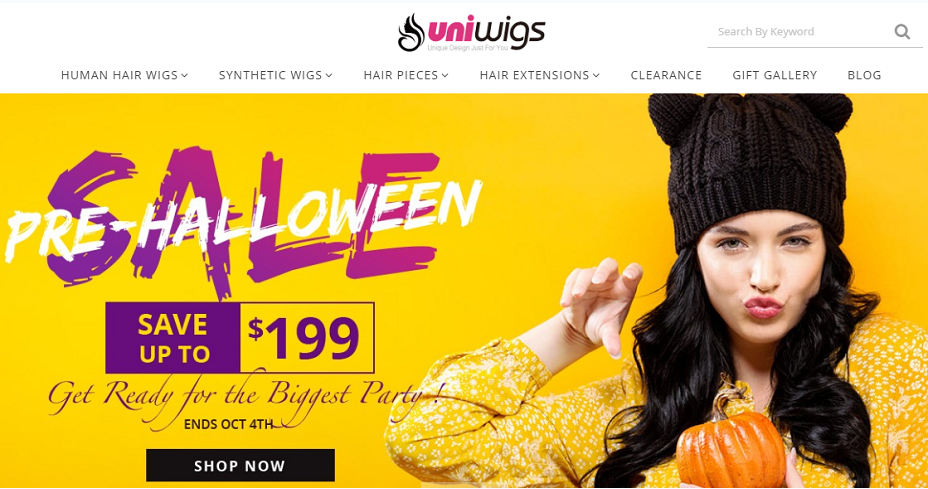This screenshot has width=928, height=489.
Task: Expand the Synthetic Wigs chevron
Action: tap(329, 75)
